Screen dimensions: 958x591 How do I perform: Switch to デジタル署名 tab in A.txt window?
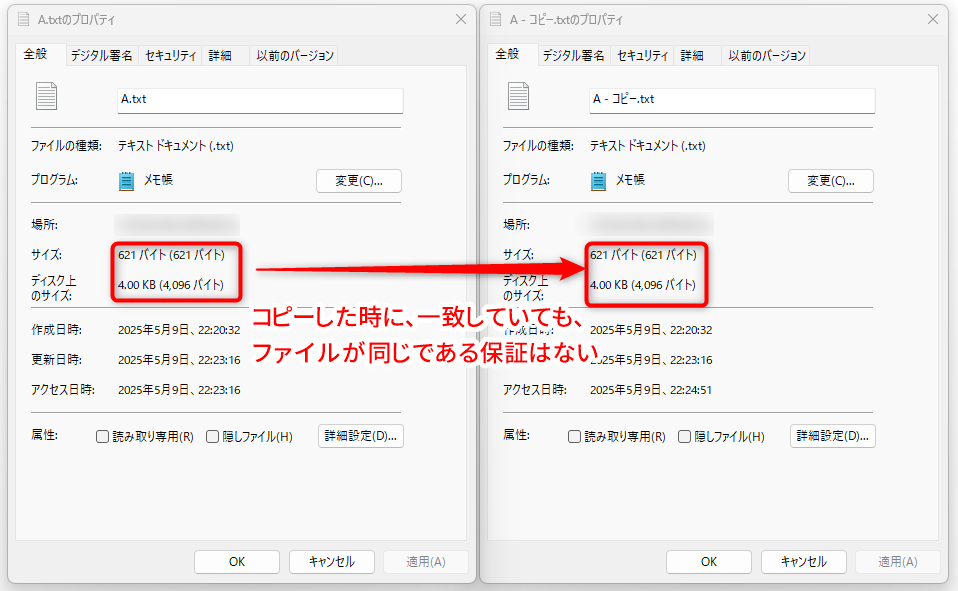tap(101, 56)
